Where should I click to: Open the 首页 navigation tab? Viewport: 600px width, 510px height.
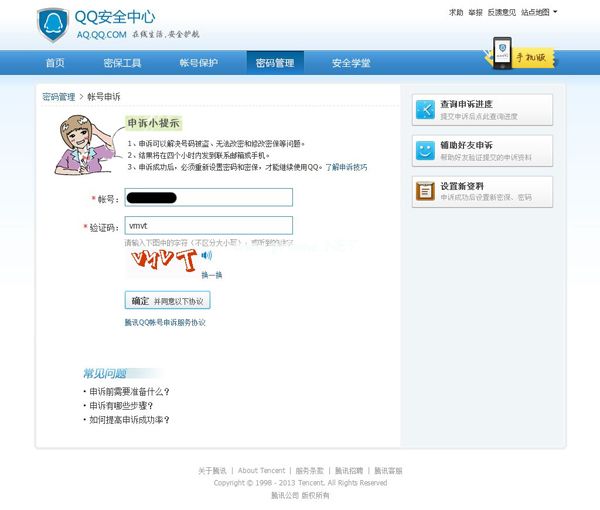tap(55, 63)
